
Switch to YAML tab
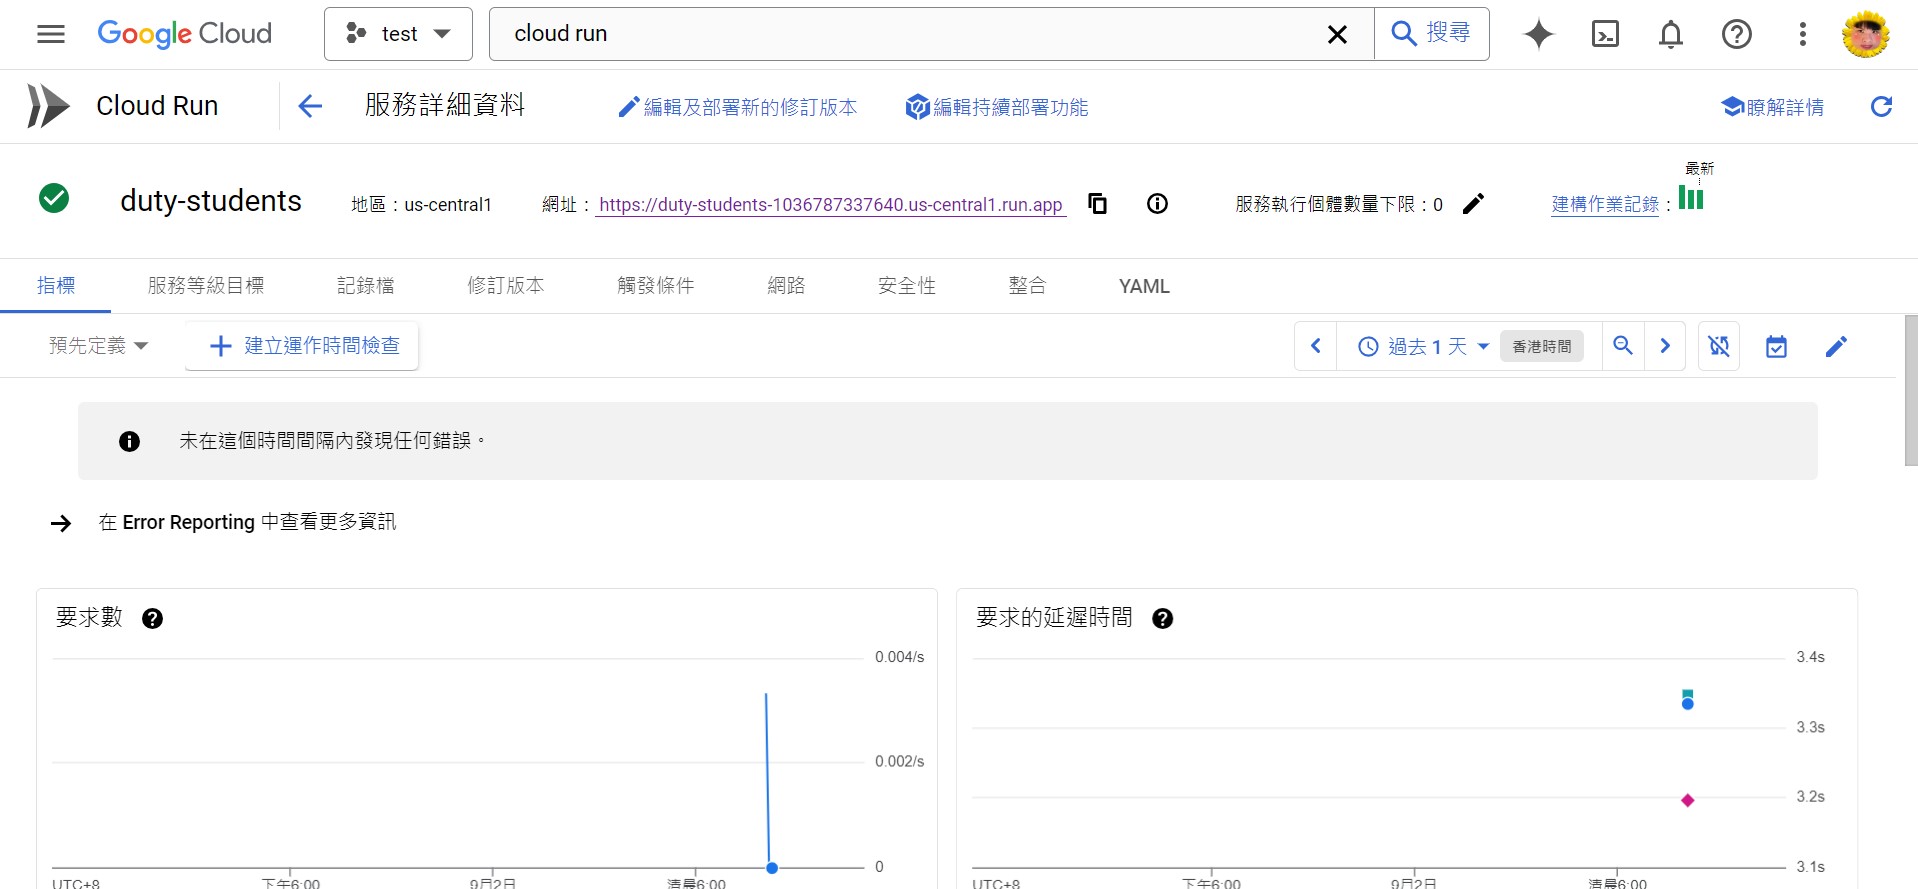[x=1144, y=286]
